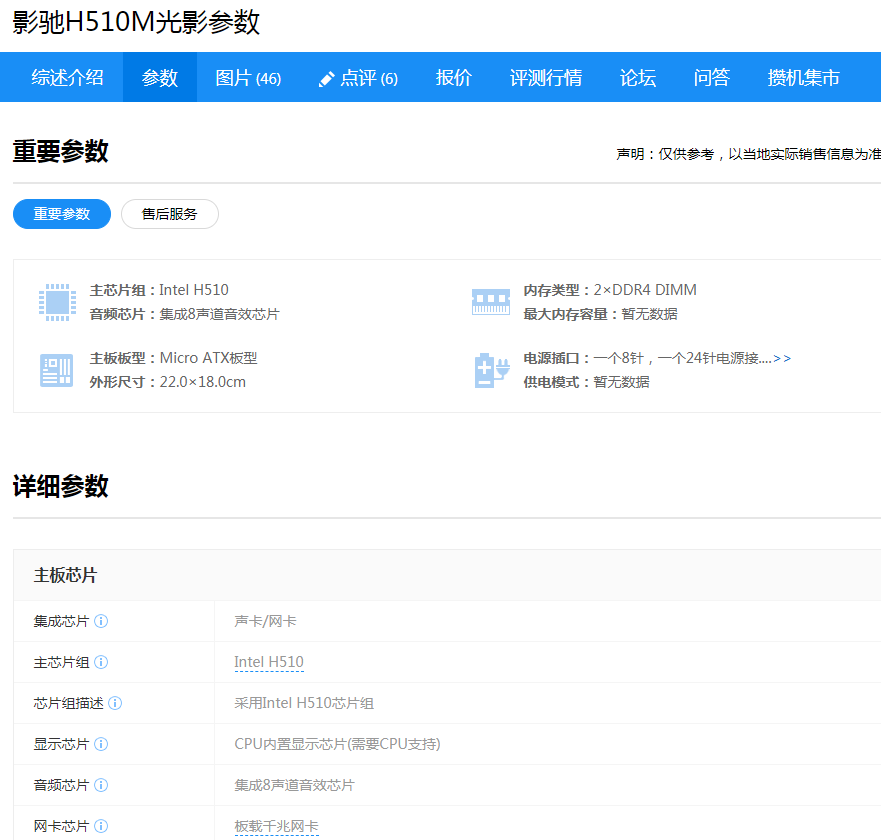
Task: Click the 集成芯片 row label
Action: tap(61, 621)
